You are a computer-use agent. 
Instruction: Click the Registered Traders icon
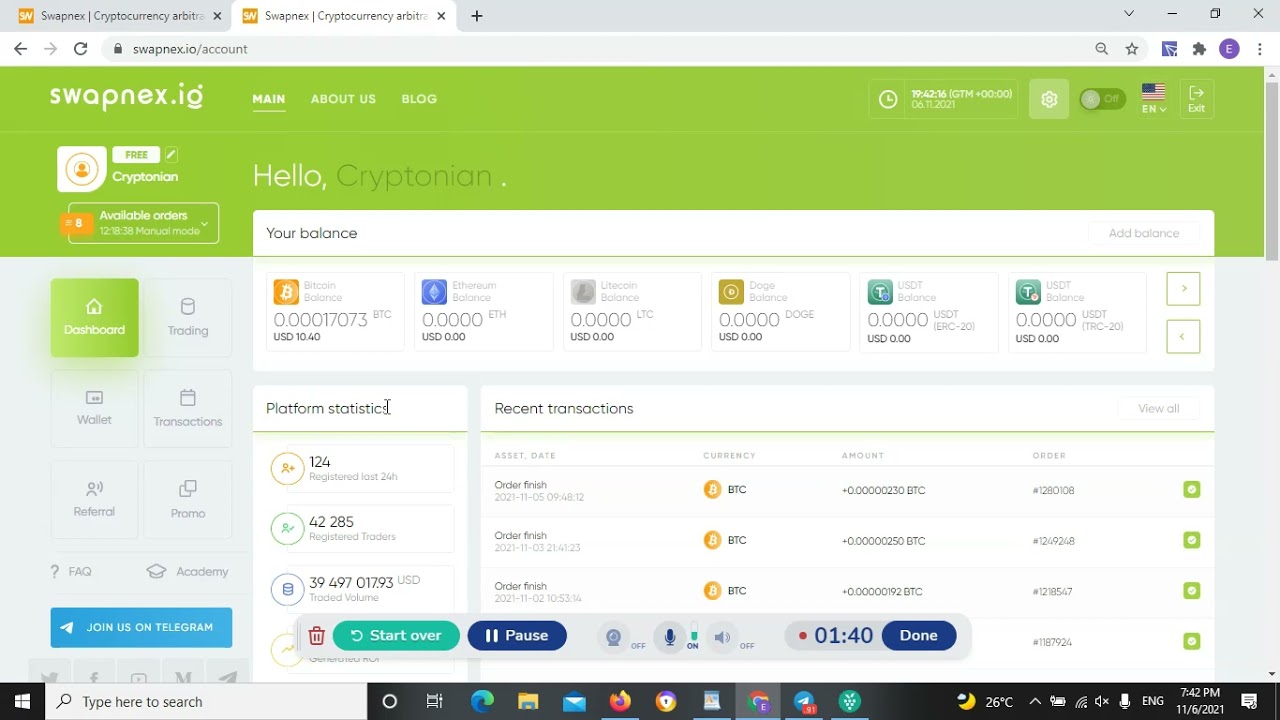pyautogui.click(x=287, y=528)
